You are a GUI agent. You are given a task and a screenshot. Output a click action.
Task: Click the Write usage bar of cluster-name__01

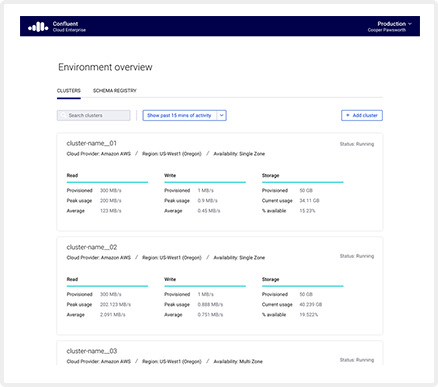click(205, 182)
